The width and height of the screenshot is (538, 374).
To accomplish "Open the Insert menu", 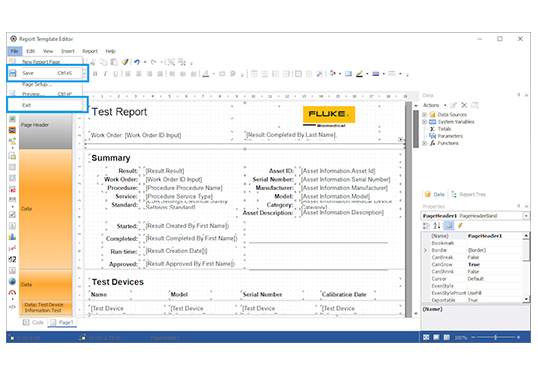I will click(68, 51).
